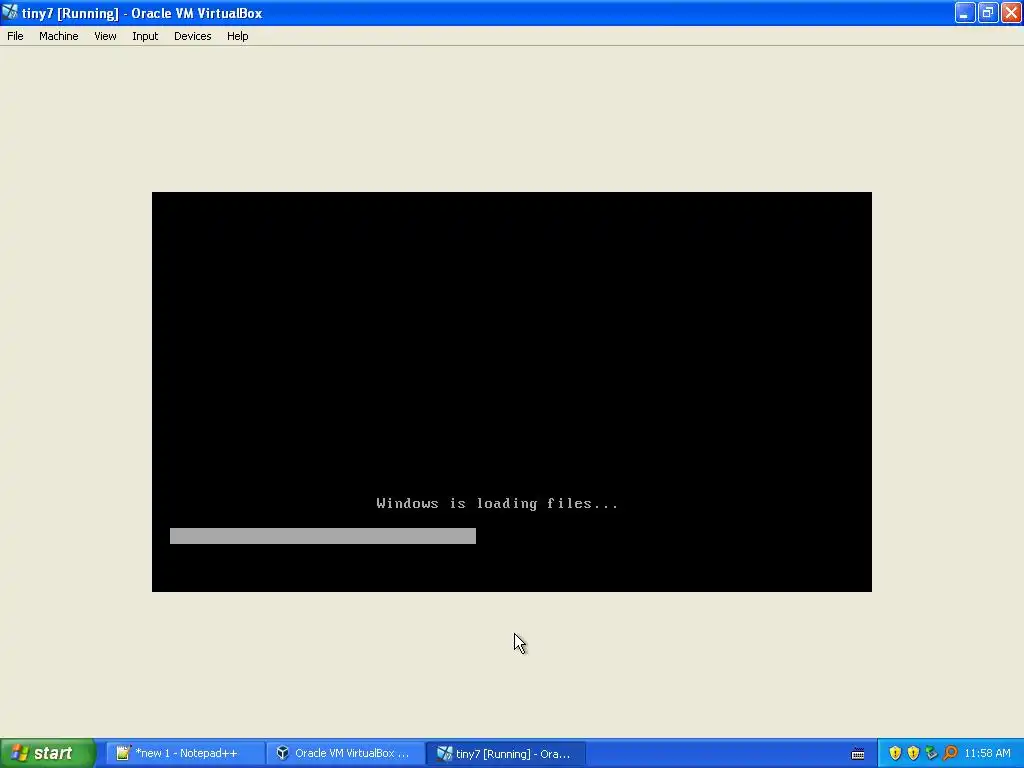Click the VirtualBox icon in the title bar
The width and height of the screenshot is (1024, 768).
(x=10, y=12)
